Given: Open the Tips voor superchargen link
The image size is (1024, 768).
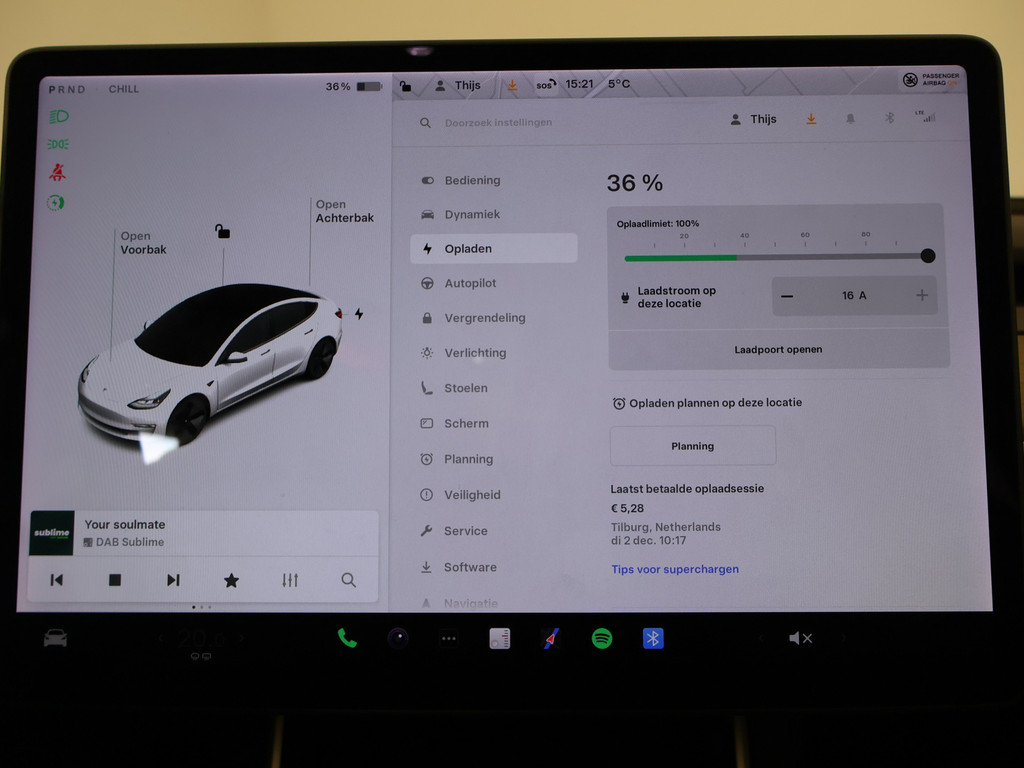Looking at the screenshot, I should (675, 569).
